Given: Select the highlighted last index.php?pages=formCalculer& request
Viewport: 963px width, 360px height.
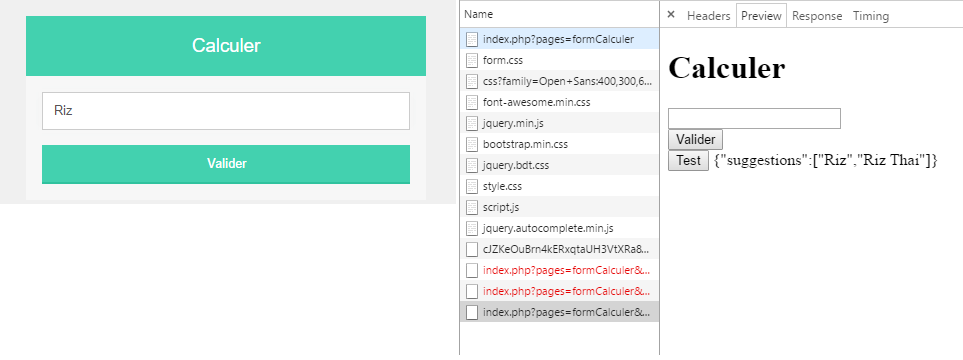Looking at the screenshot, I should [x=559, y=312].
